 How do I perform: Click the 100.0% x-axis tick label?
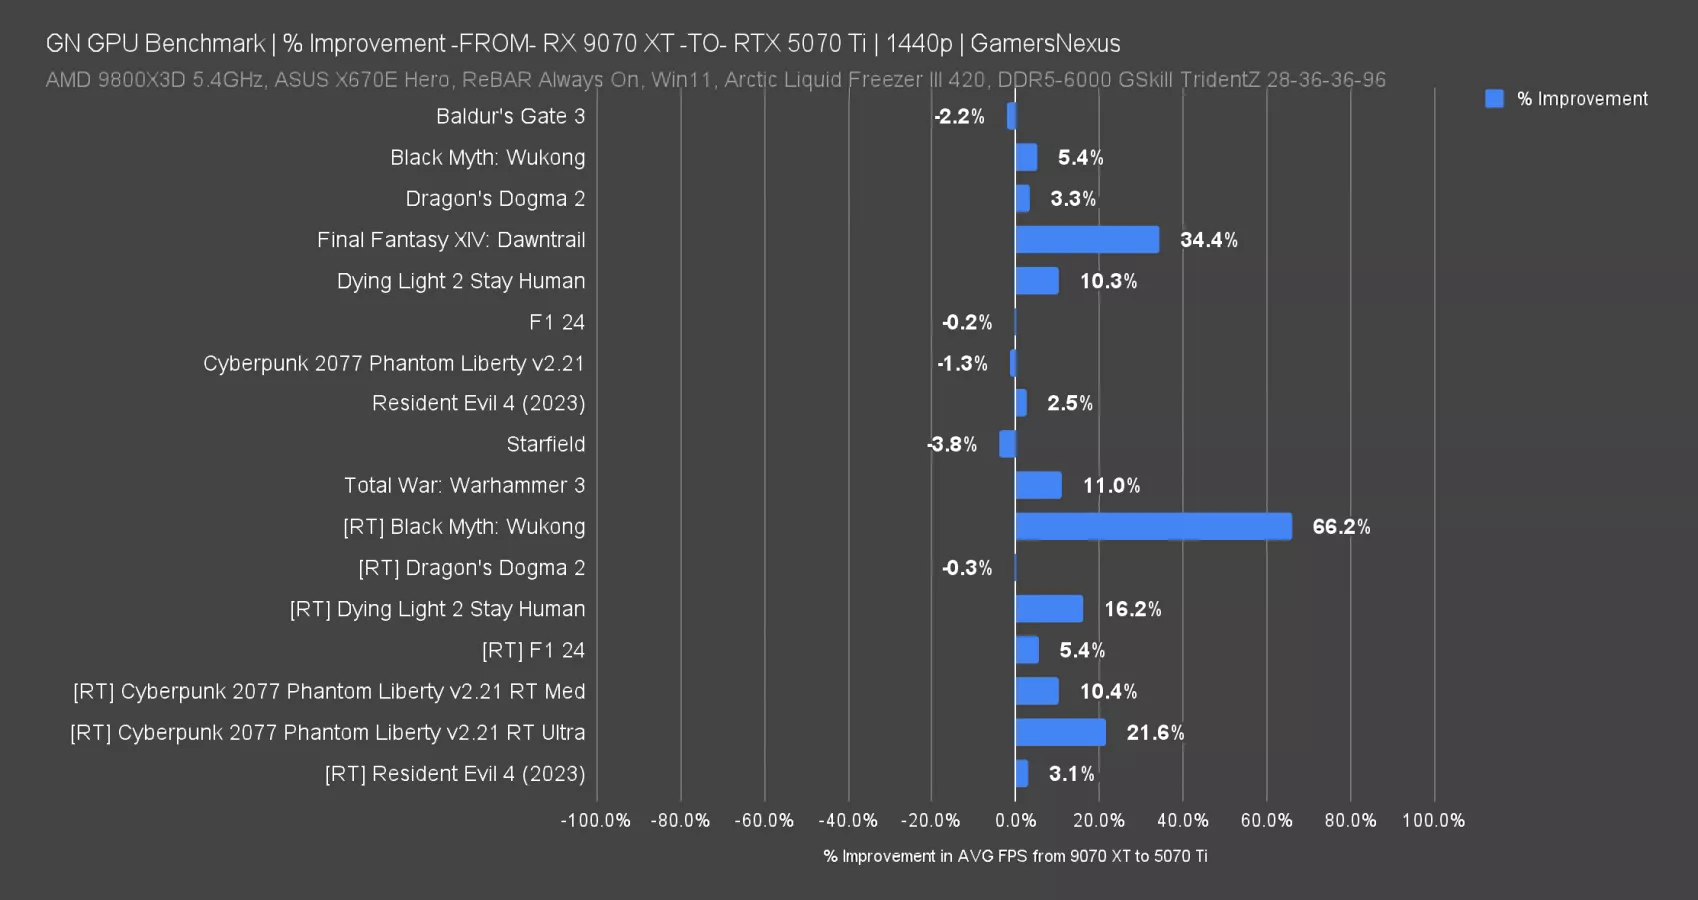click(x=1433, y=821)
